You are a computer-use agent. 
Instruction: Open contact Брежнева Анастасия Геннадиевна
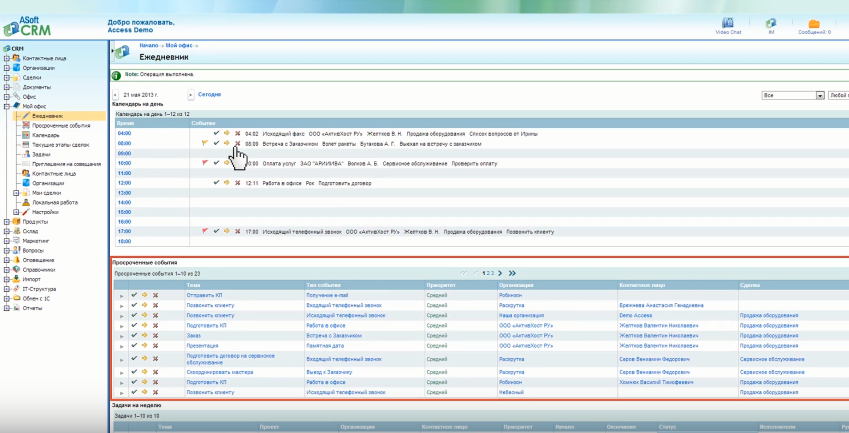tap(661, 305)
